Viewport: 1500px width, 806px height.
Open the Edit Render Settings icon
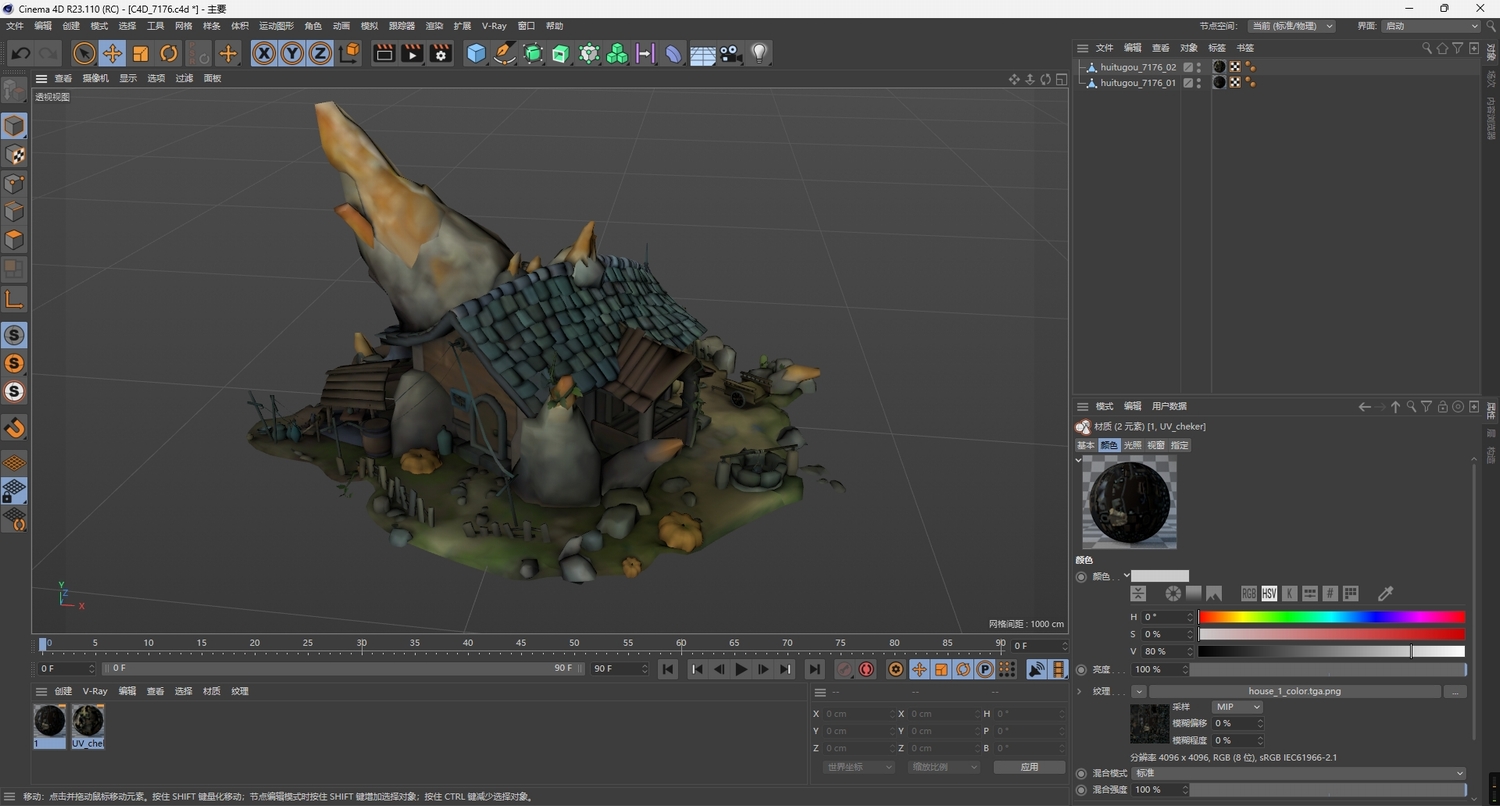point(441,54)
